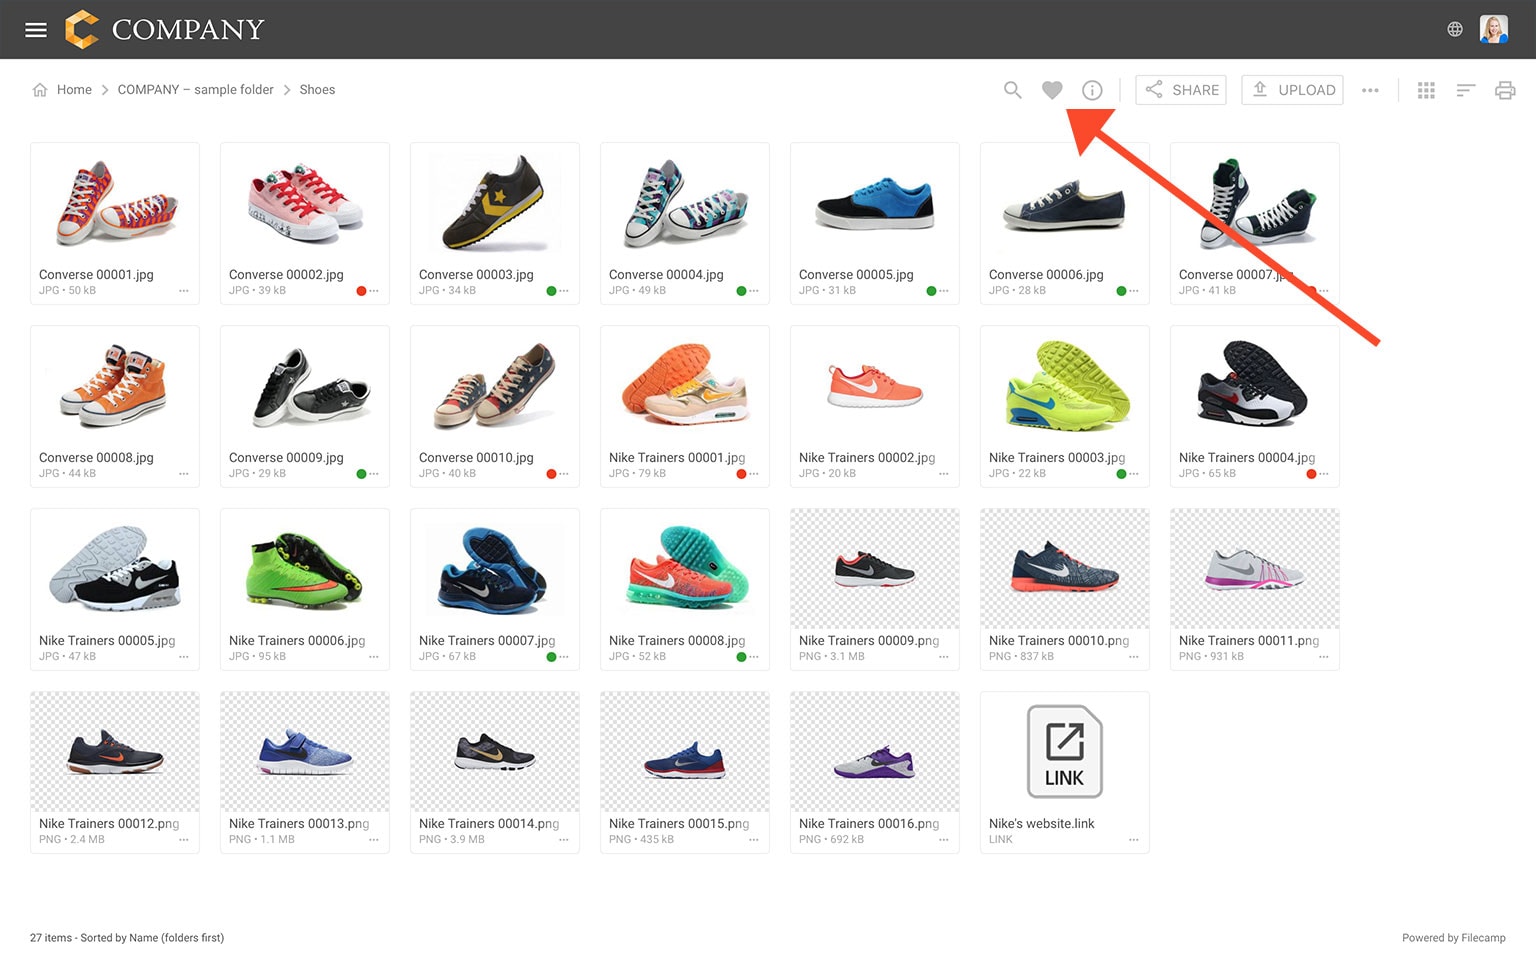1536x960 pixels.
Task: Open Nike Trainers 00006.jpg thumbnail
Action: pos(305,570)
